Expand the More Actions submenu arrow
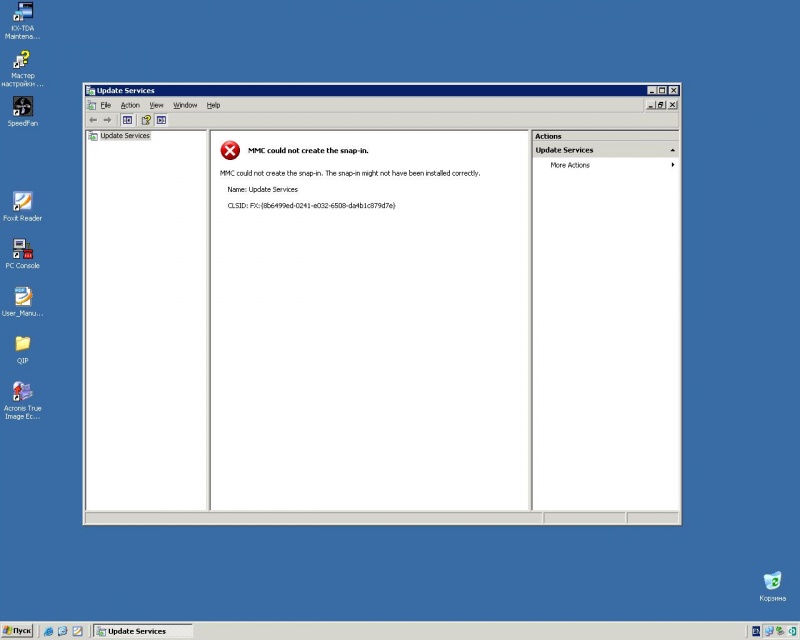800x640 pixels. pos(672,165)
